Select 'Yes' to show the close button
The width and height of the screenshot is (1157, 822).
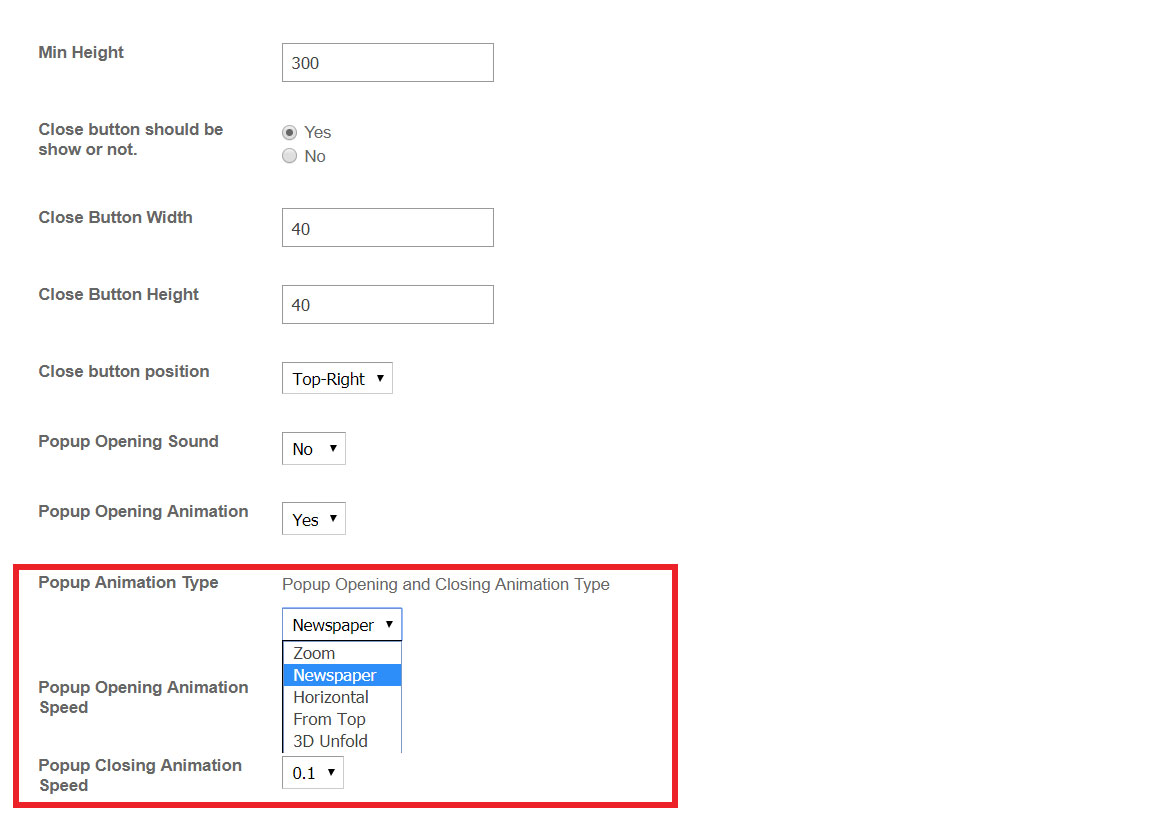click(x=289, y=132)
